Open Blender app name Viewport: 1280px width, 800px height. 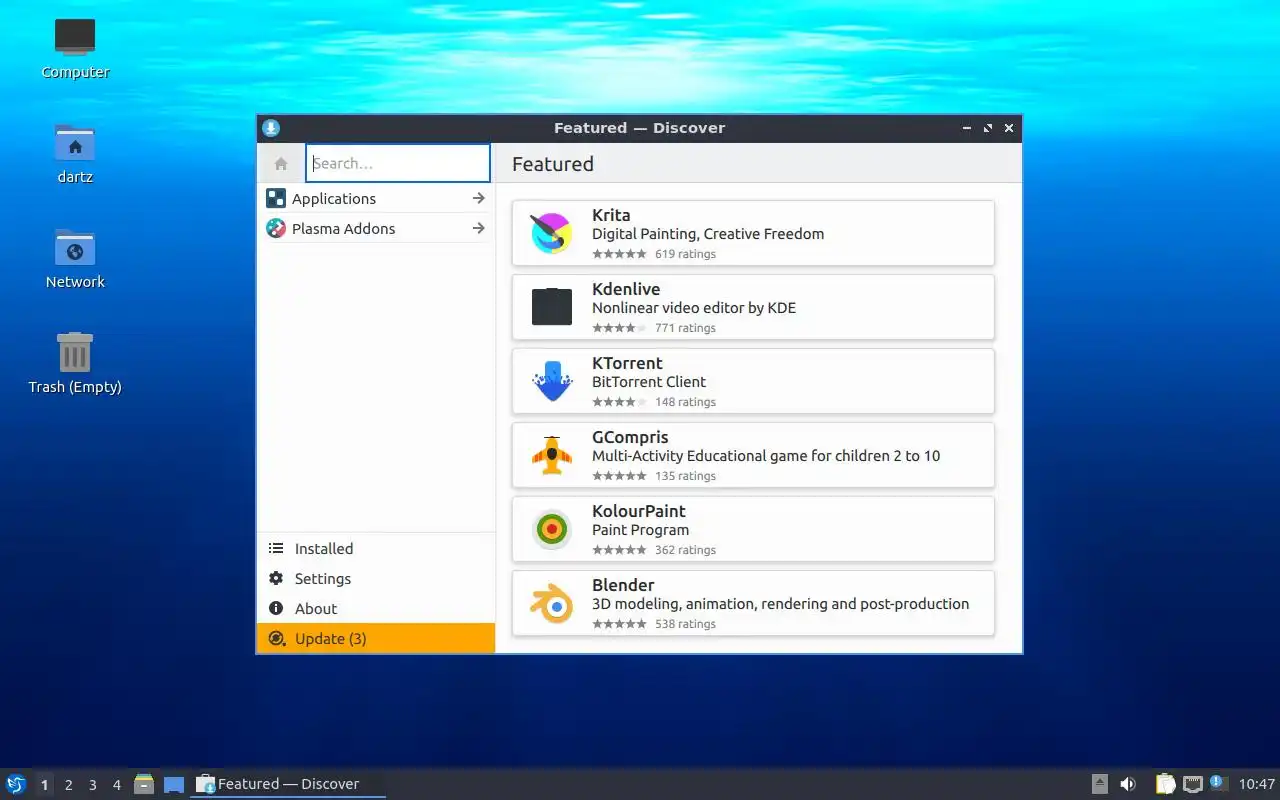pyautogui.click(x=623, y=585)
